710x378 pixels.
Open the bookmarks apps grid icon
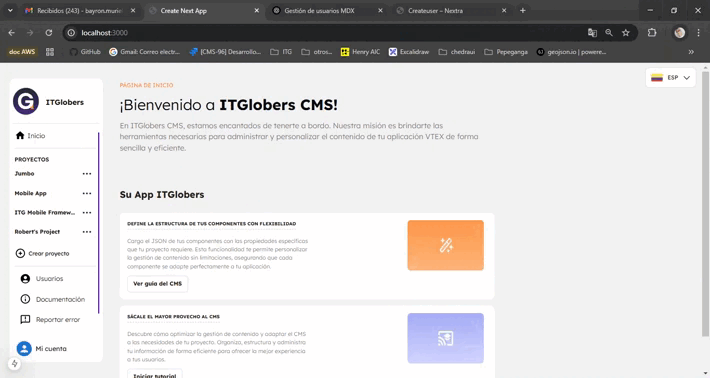pos(50,52)
